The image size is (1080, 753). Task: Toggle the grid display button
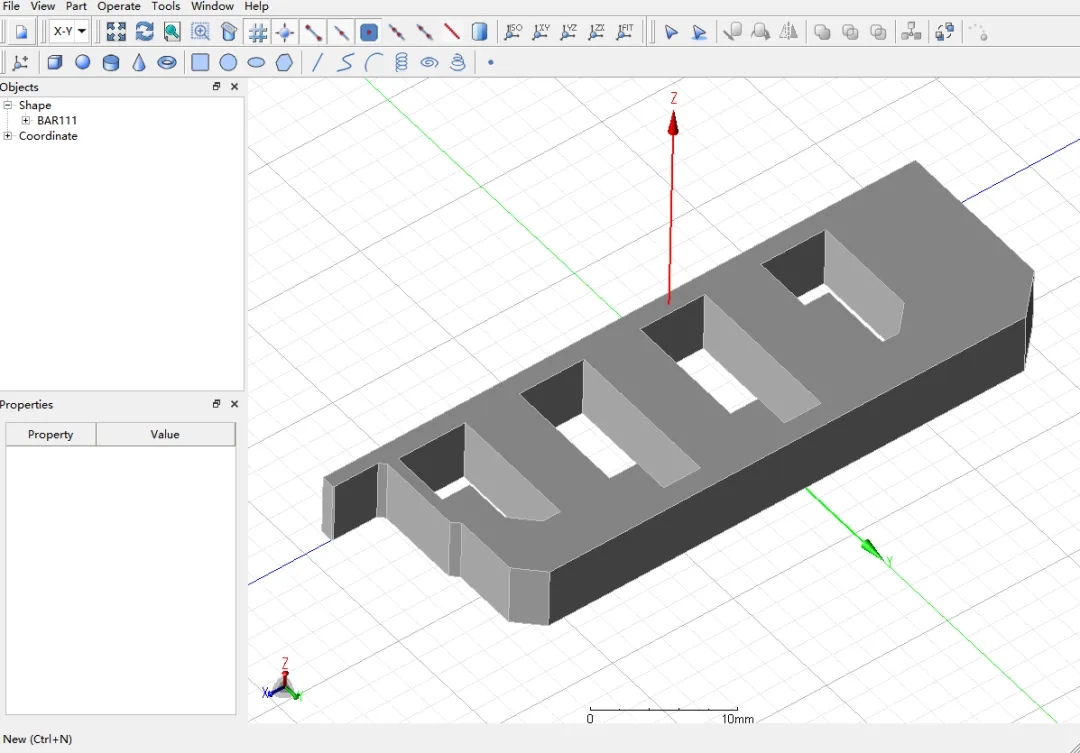(257, 32)
